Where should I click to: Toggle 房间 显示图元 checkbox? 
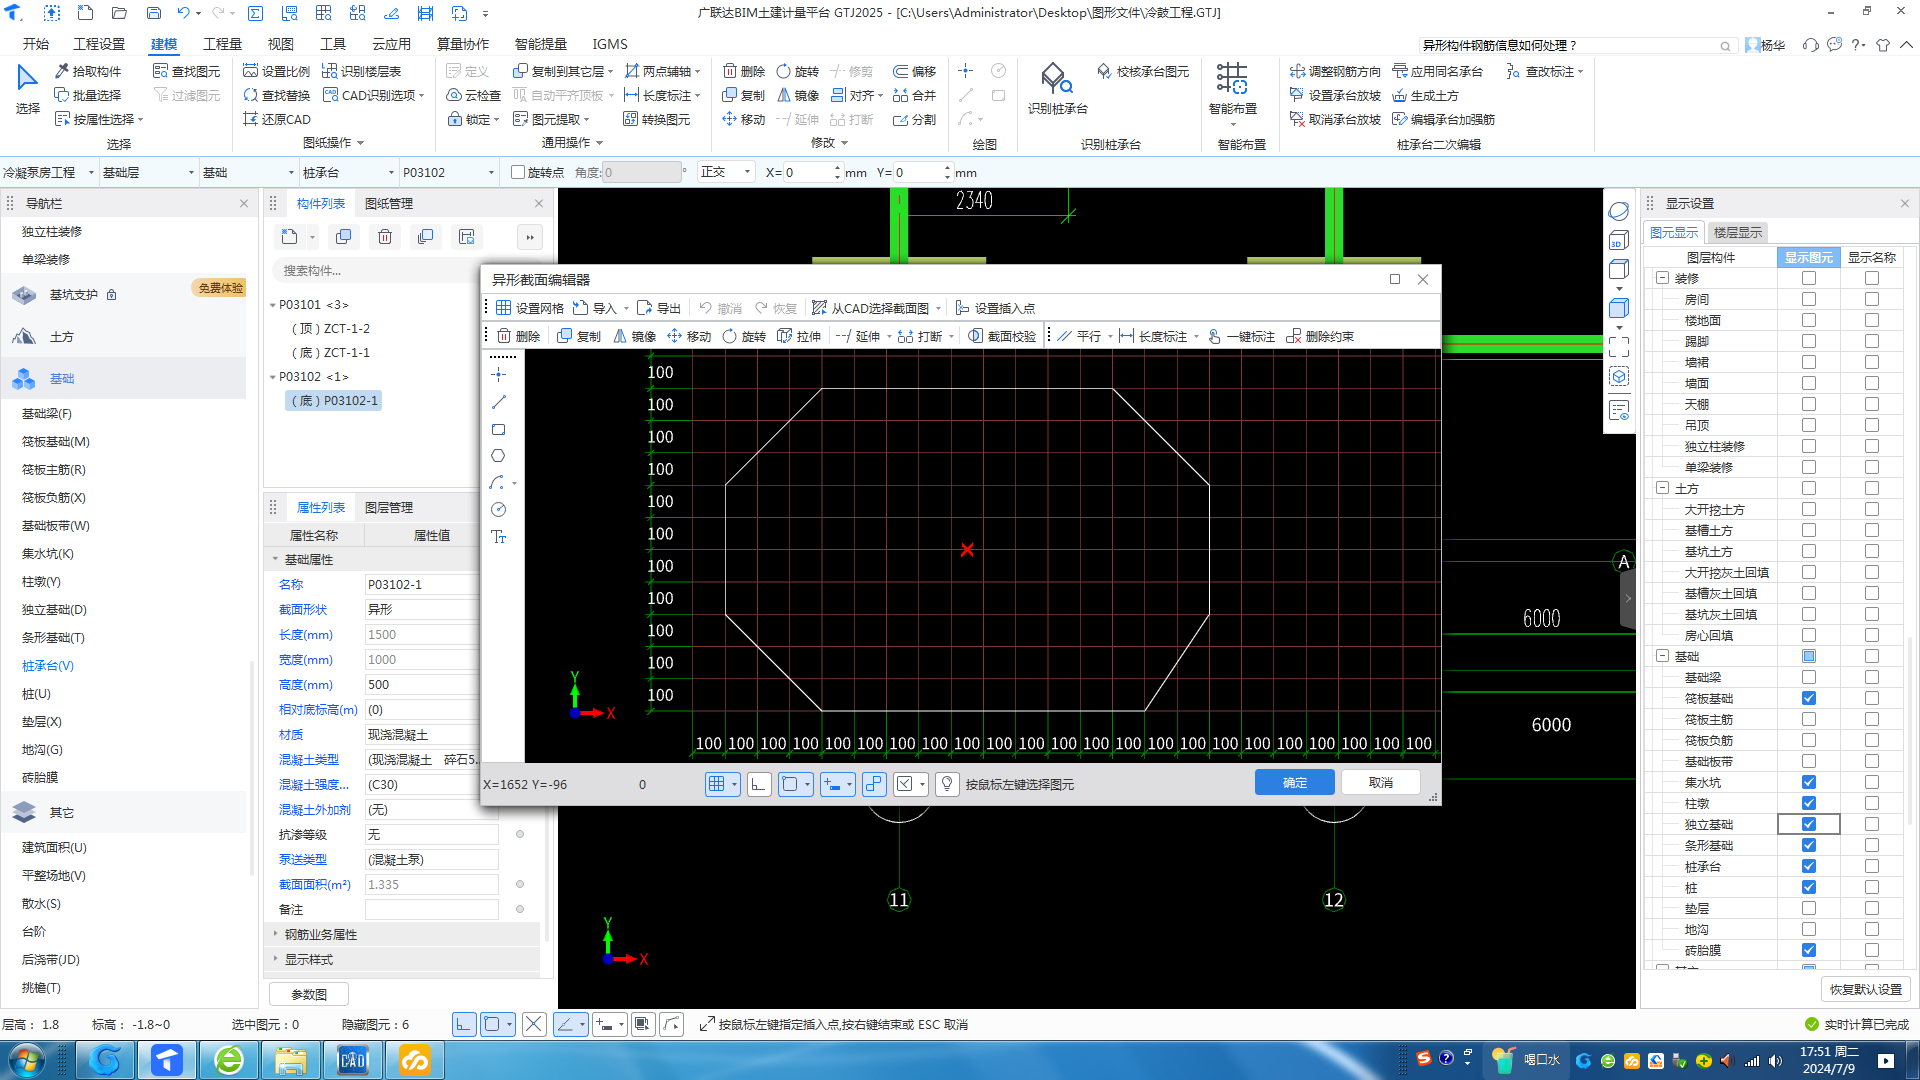pyautogui.click(x=1809, y=299)
